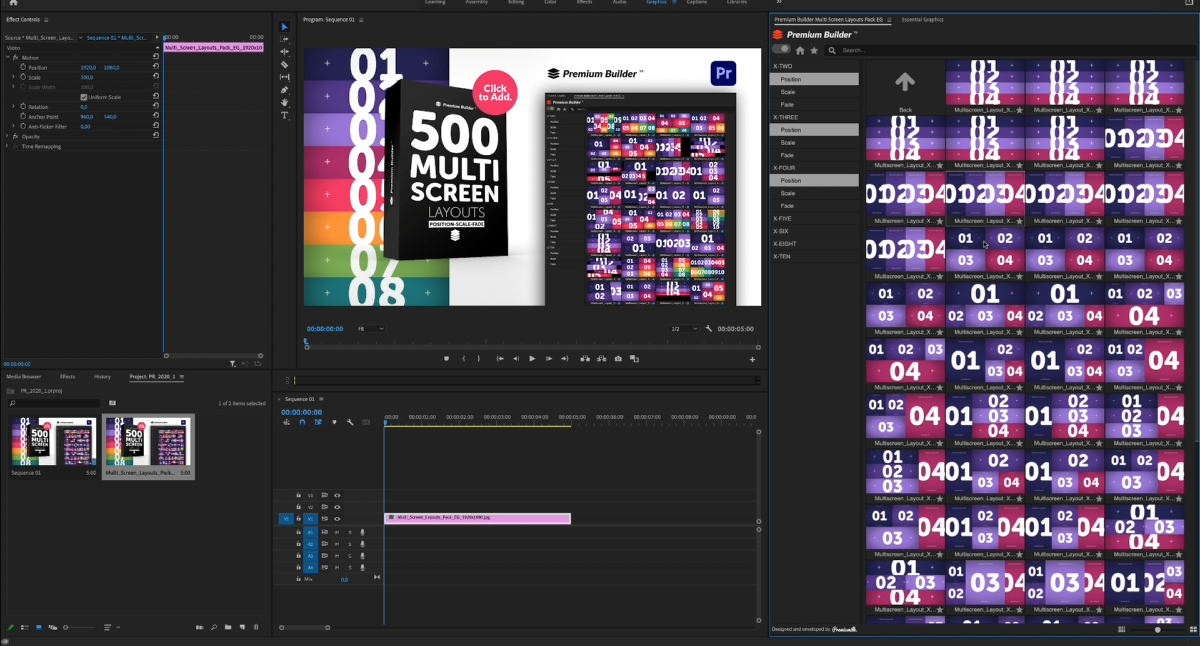Open the Fit zoom level dropdown
The width and height of the screenshot is (1200, 646).
(371, 329)
